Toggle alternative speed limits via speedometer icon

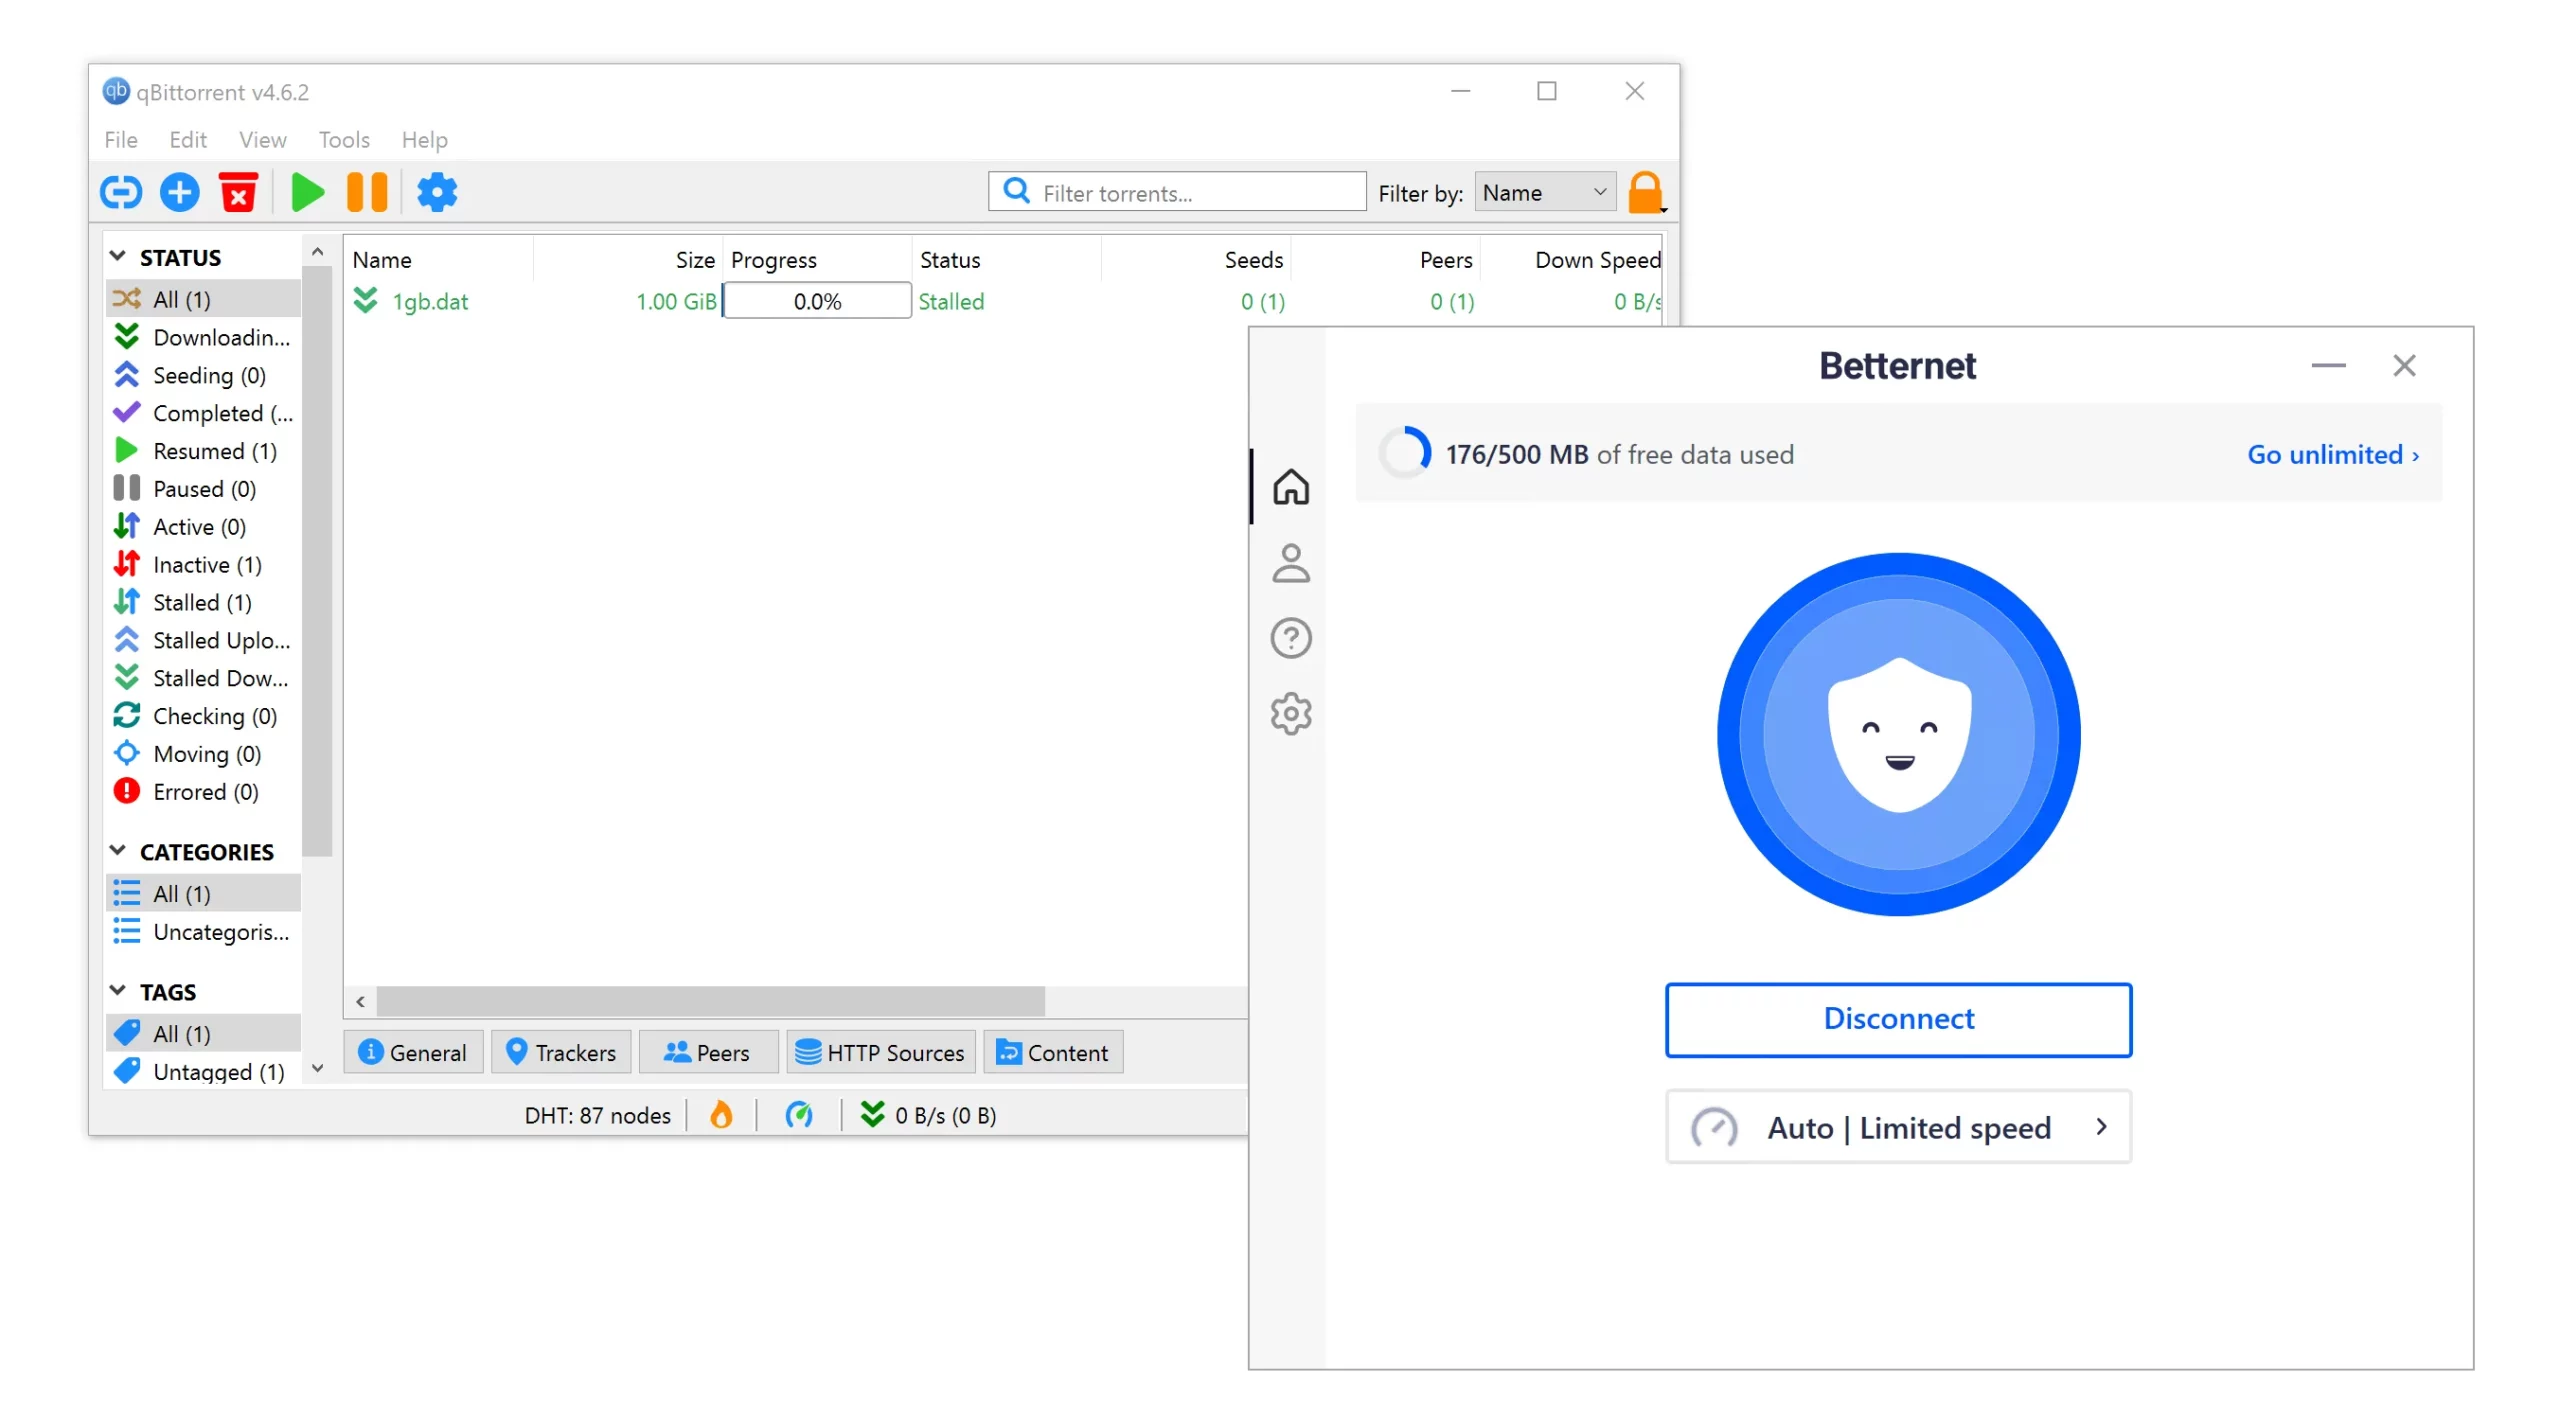(x=800, y=1114)
